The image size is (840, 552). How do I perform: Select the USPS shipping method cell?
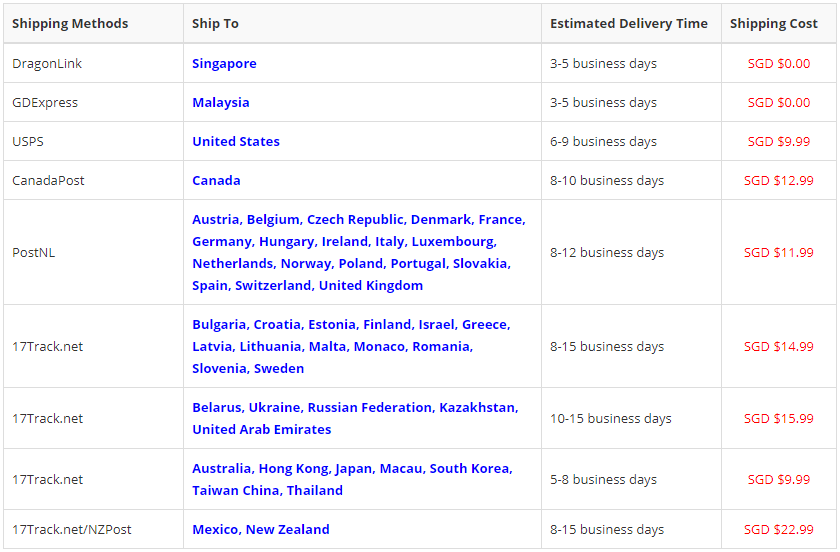tap(28, 141)
